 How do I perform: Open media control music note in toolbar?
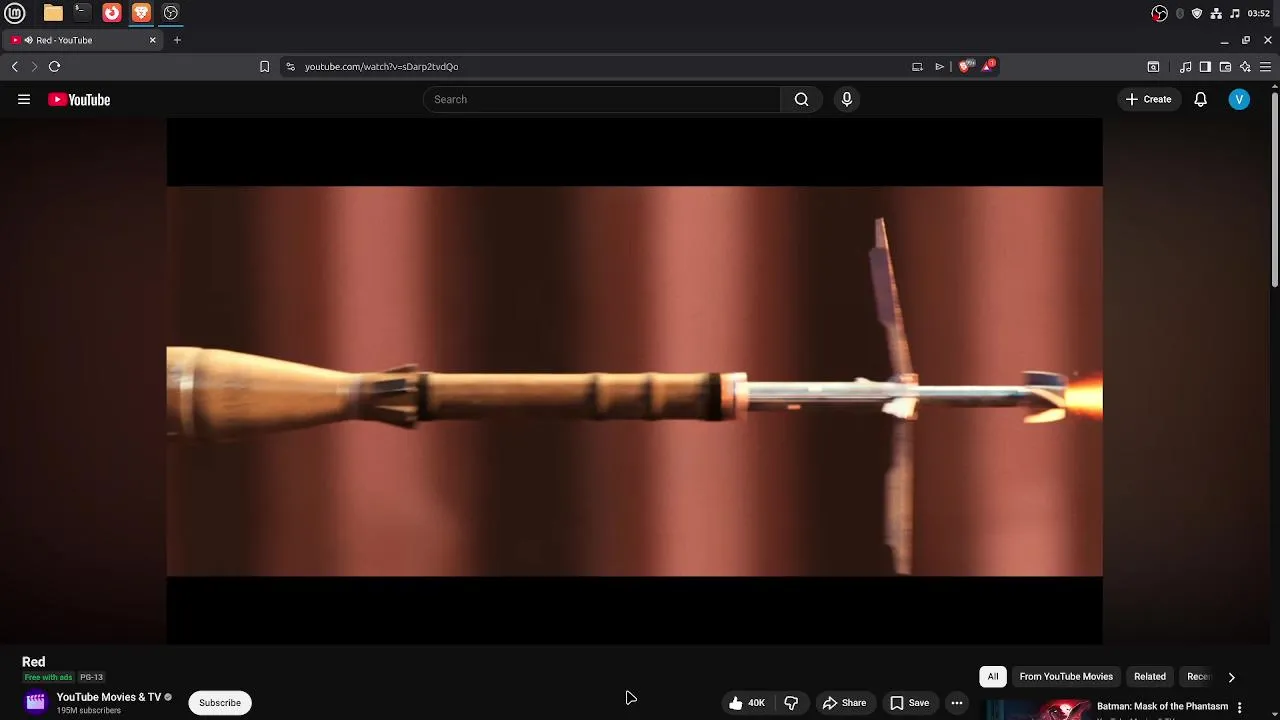1185,67
